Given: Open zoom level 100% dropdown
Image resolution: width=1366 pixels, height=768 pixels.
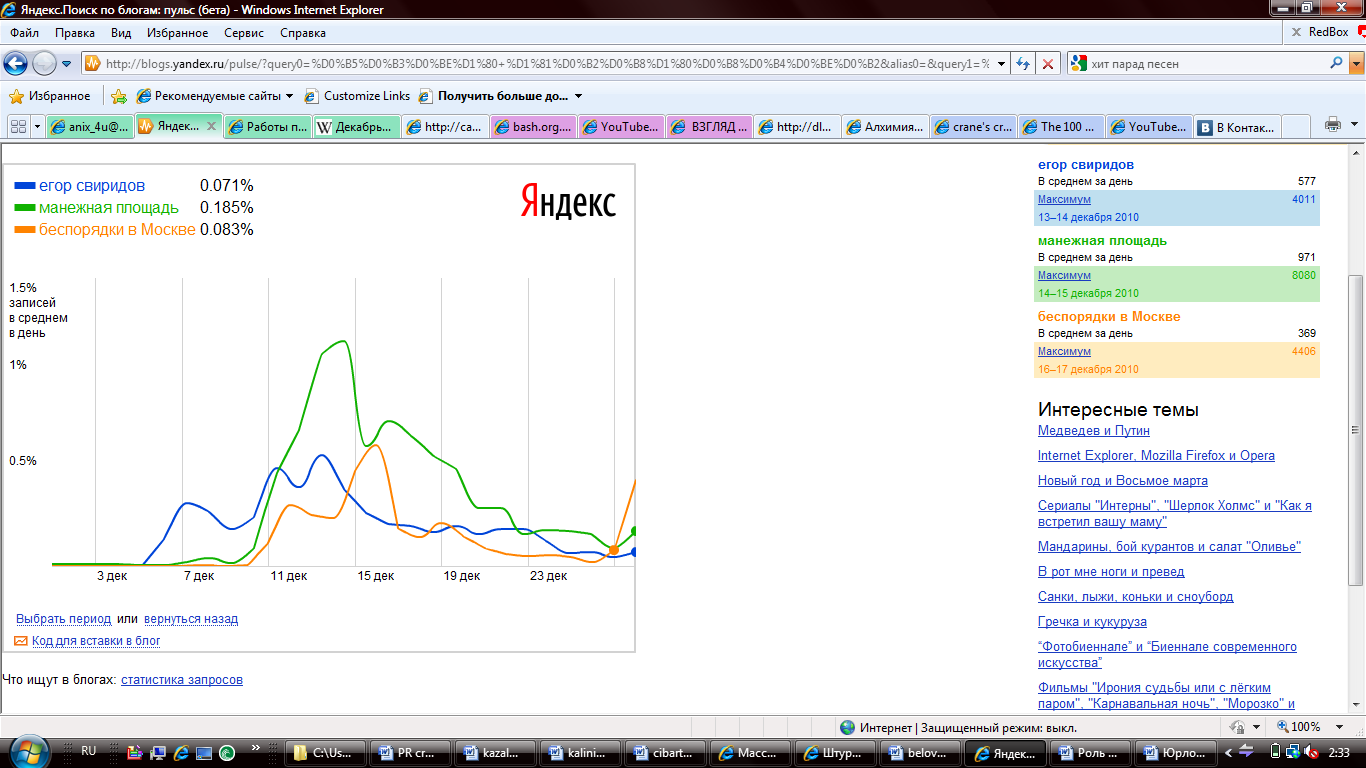Looking at the screenshot, I should [1341, 727].
